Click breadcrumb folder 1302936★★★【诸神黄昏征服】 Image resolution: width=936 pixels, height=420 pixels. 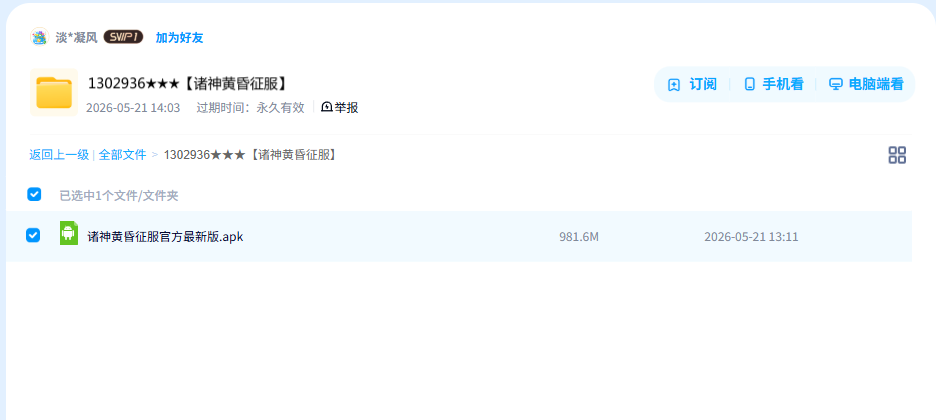pyautogui.click(x=252, y=155)
